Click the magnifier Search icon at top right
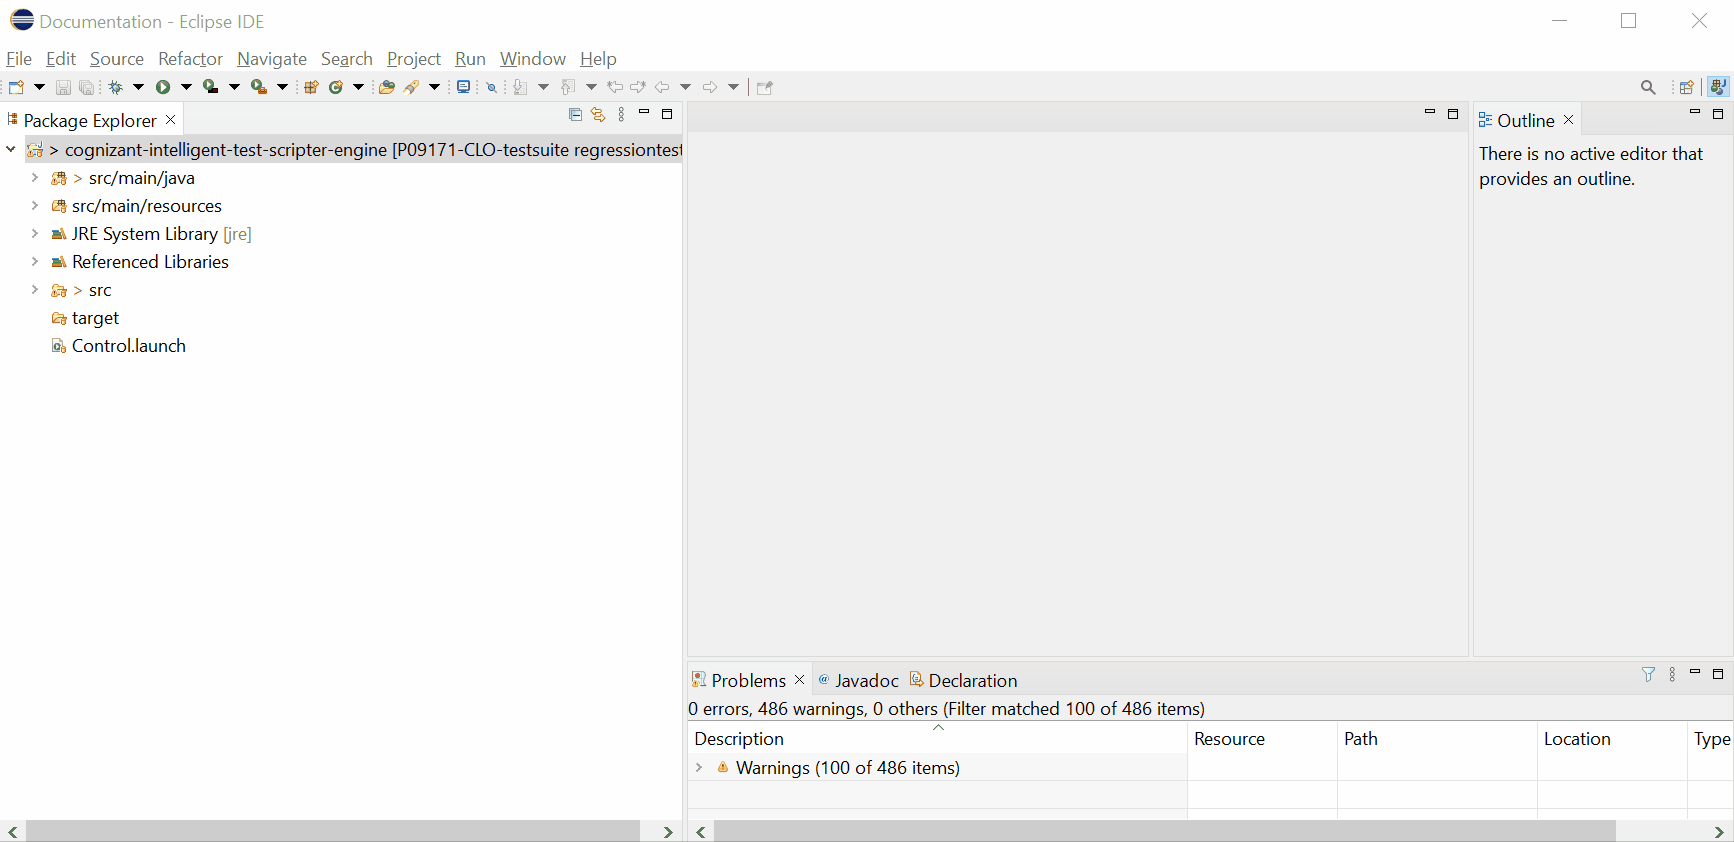Image resolution: width=1734 pixels, height=842 pixels. click(1648, 87)
